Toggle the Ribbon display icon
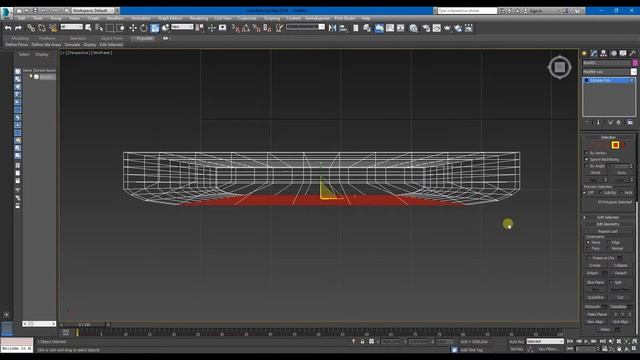Screen dimensions: 640x360 pyautogui.click(x=379, y=28)
